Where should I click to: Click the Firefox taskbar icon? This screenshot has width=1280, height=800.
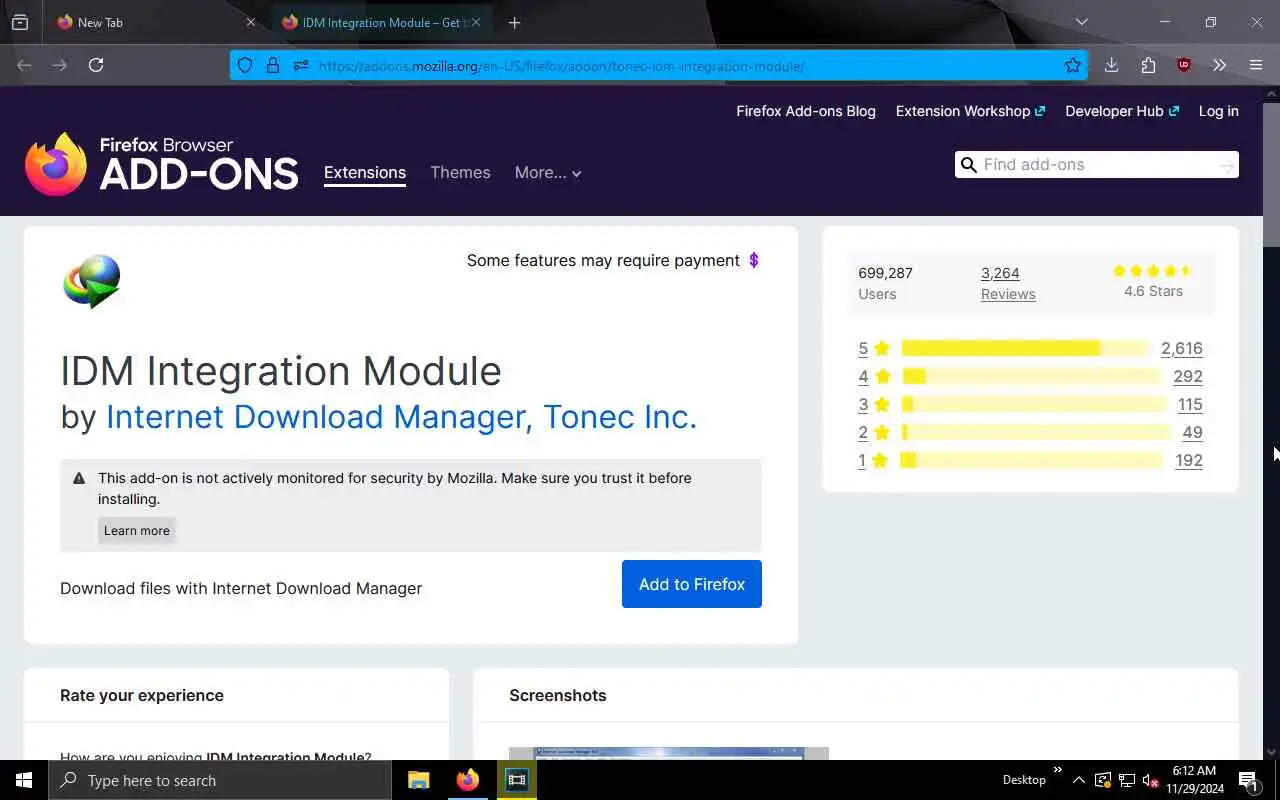point(468,780)
